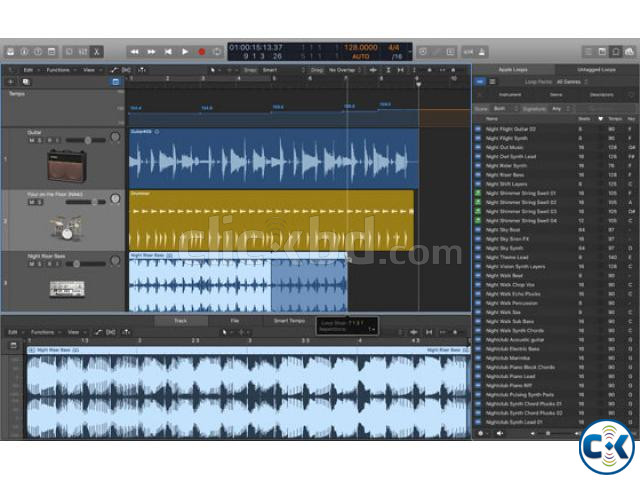640x480 pixels.
Task: Click the Instrument filter button
Action: pyautogui.click(x=510, y=95)
